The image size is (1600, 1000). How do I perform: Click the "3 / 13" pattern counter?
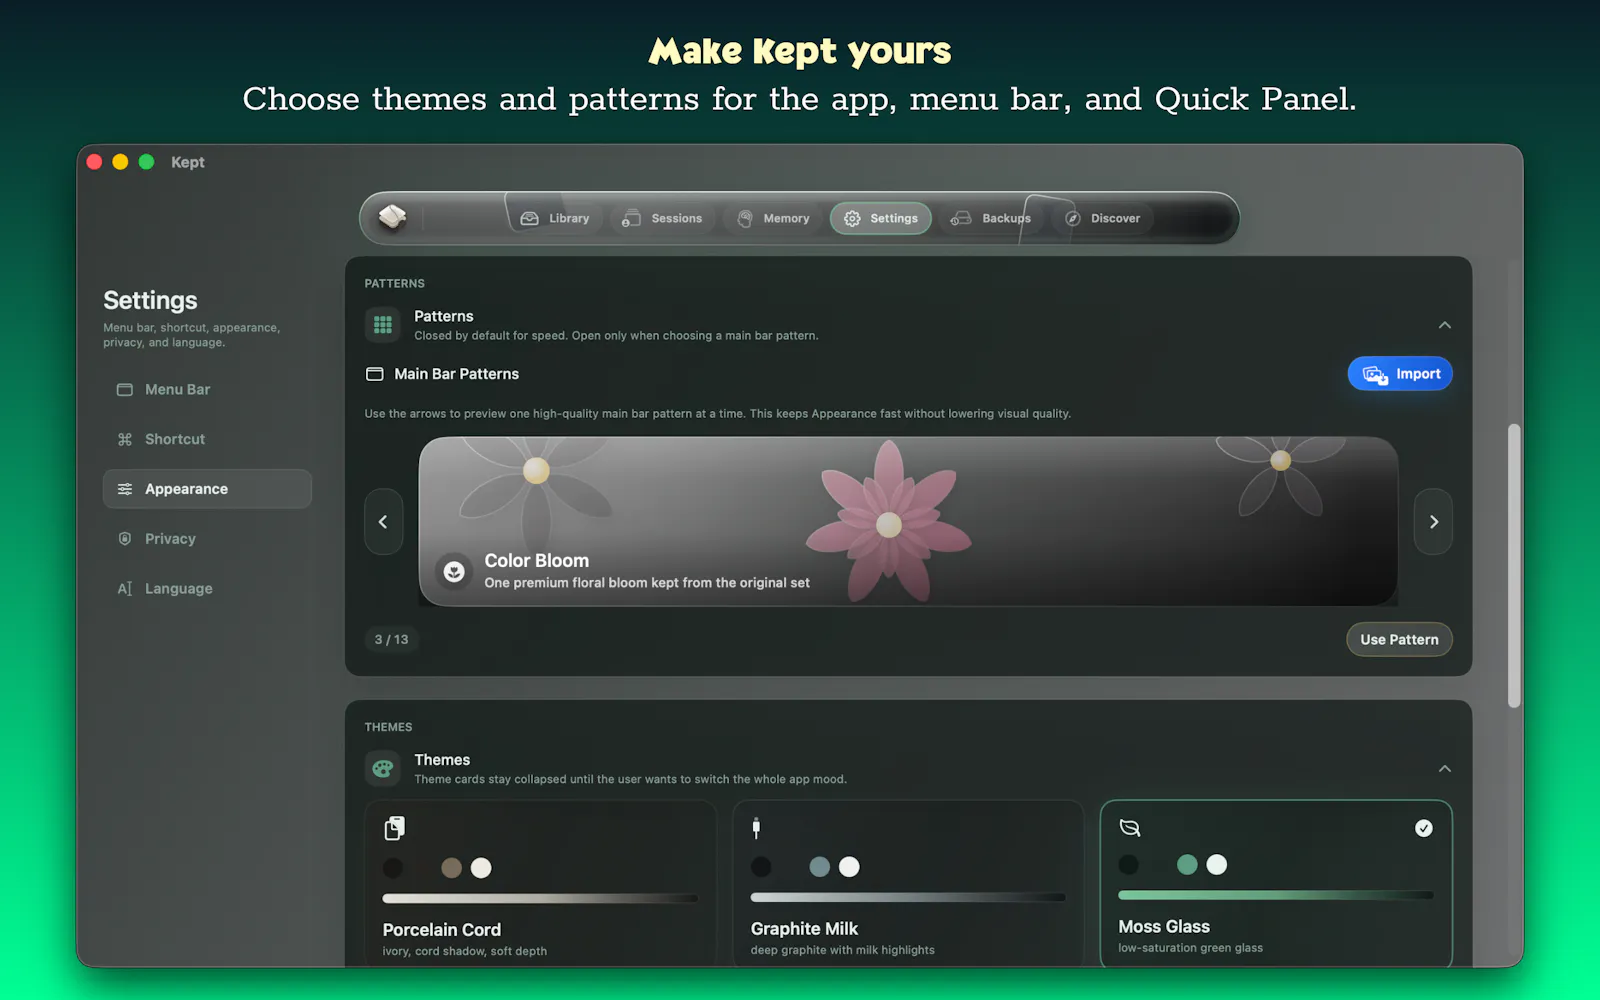(x=392, y=639)
